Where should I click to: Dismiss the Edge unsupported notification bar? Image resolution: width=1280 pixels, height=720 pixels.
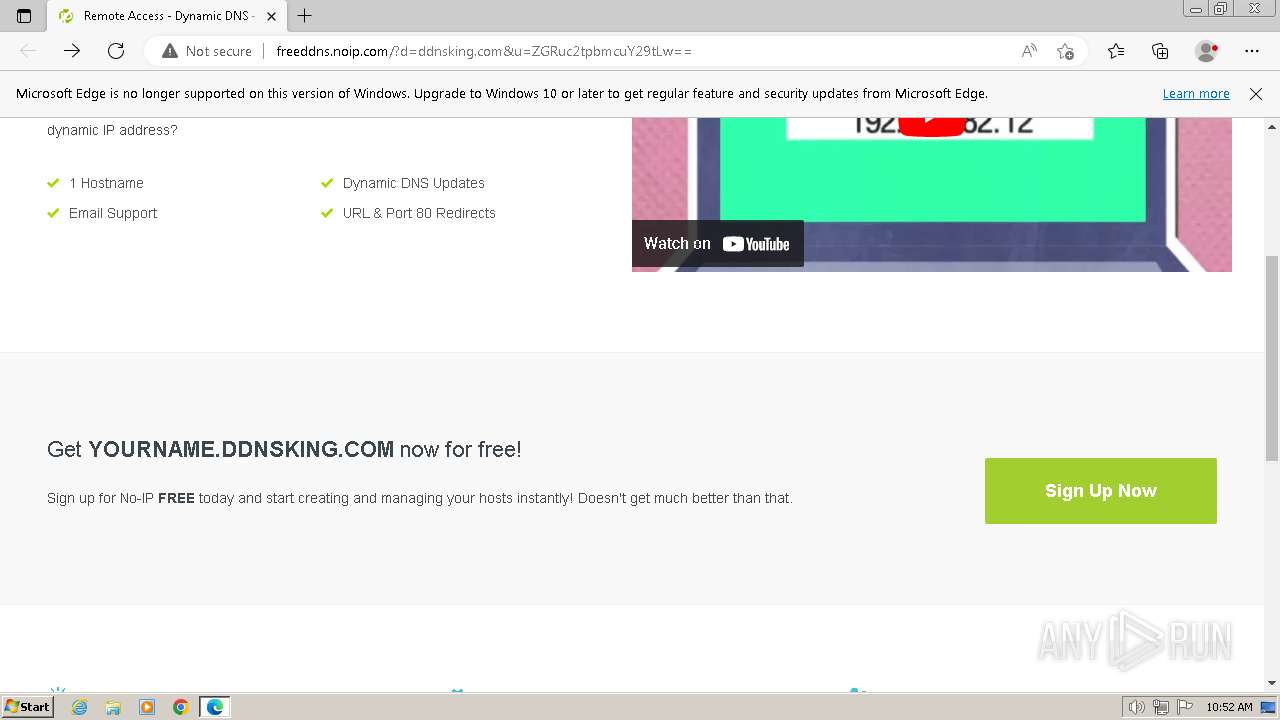point(1256,94)
